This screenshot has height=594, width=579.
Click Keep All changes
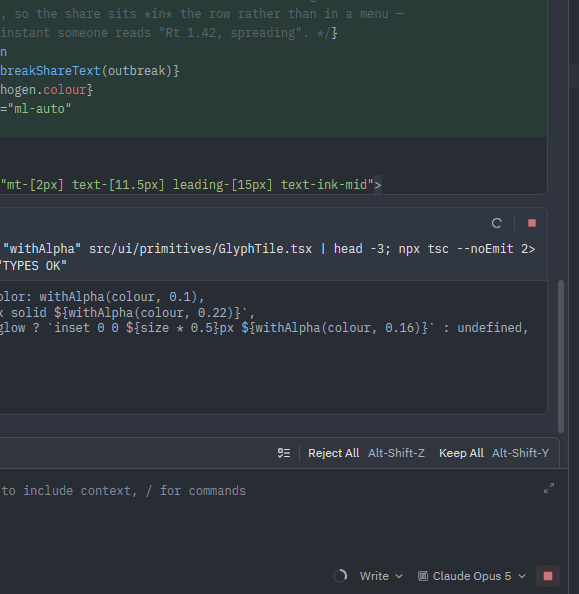[x=461, y=453]
